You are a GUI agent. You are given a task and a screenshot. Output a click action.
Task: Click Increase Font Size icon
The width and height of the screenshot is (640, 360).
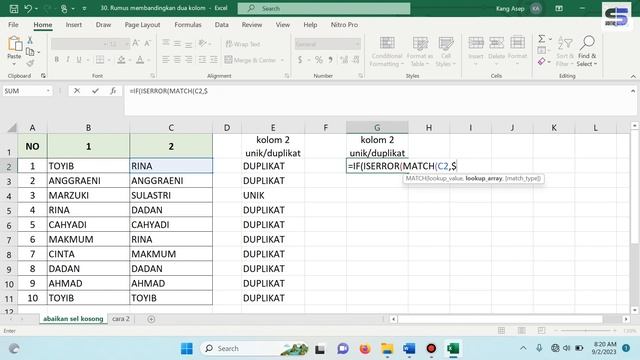(x=136, y=43)
